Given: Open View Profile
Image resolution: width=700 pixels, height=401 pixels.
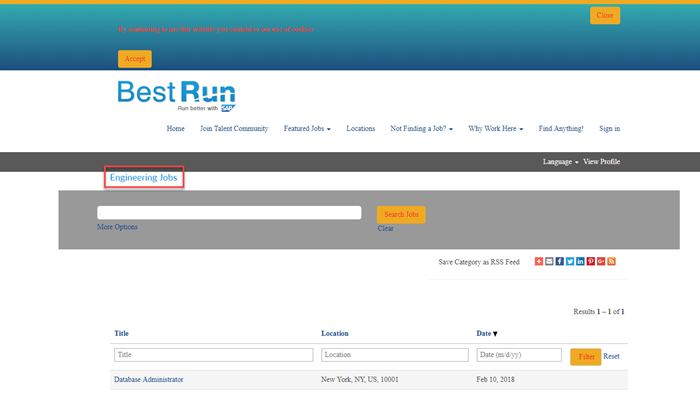Looking at the screenshot, I should pyautogui.click(x=601, y=162).
